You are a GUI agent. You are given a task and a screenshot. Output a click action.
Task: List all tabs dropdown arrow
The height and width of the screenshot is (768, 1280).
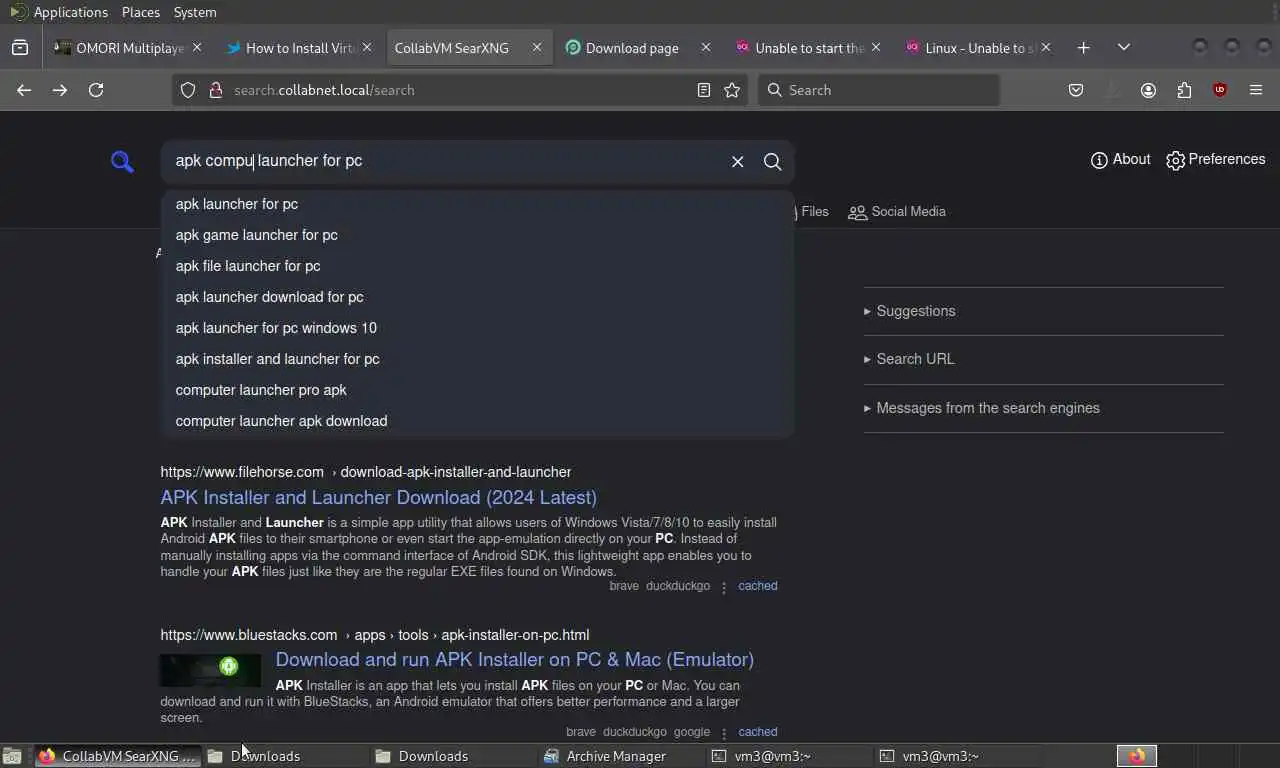point(1124,47)
